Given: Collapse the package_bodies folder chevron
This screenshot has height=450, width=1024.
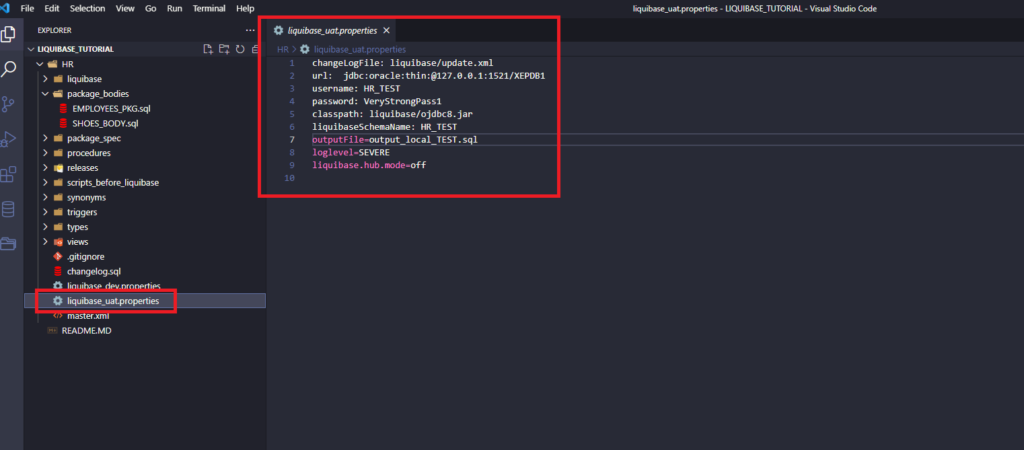Looking at the screenshot, I should (x=45, y=93).
